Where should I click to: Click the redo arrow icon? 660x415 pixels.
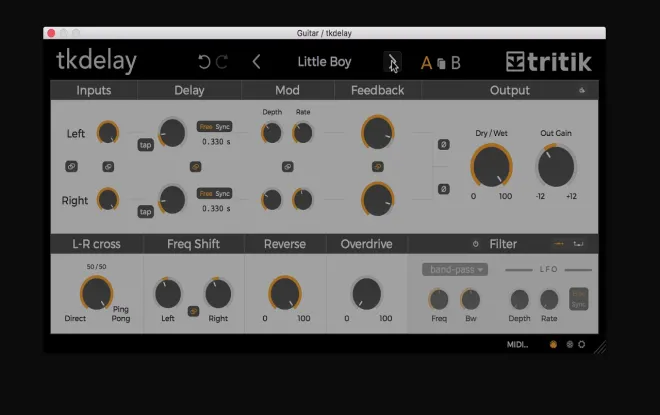pyautogui.click(x=222, y=62)
